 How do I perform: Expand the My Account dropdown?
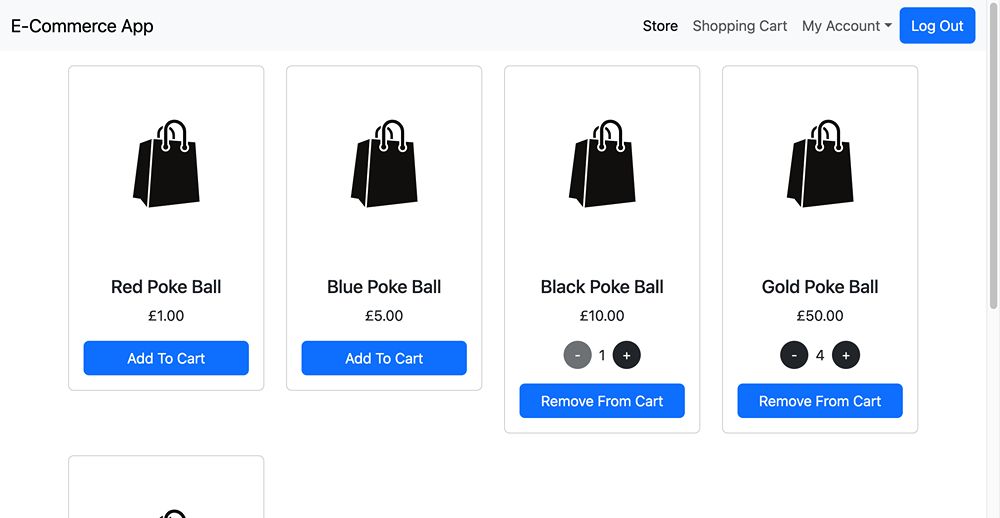pos(846,26)
